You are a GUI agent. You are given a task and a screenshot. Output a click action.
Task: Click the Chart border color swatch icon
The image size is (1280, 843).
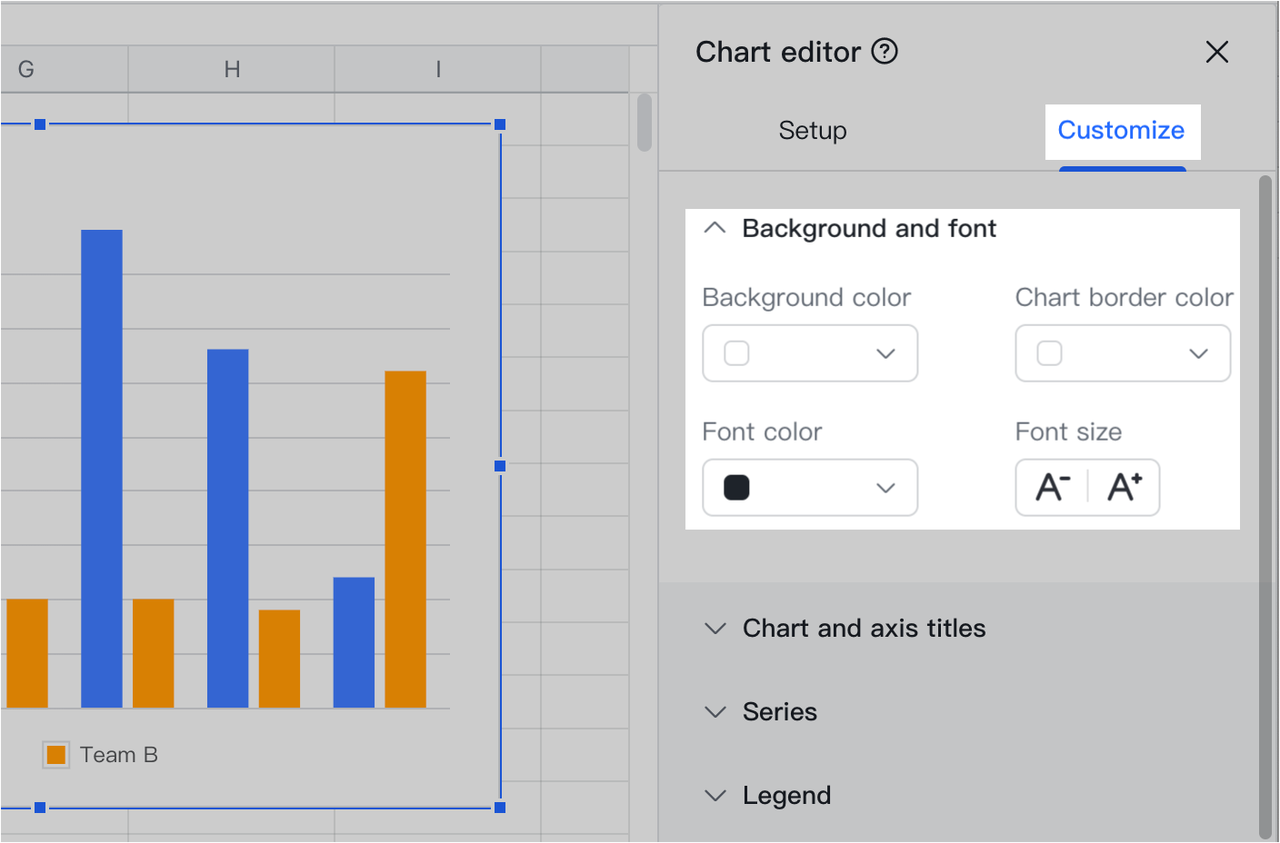tap(1048, 353)
